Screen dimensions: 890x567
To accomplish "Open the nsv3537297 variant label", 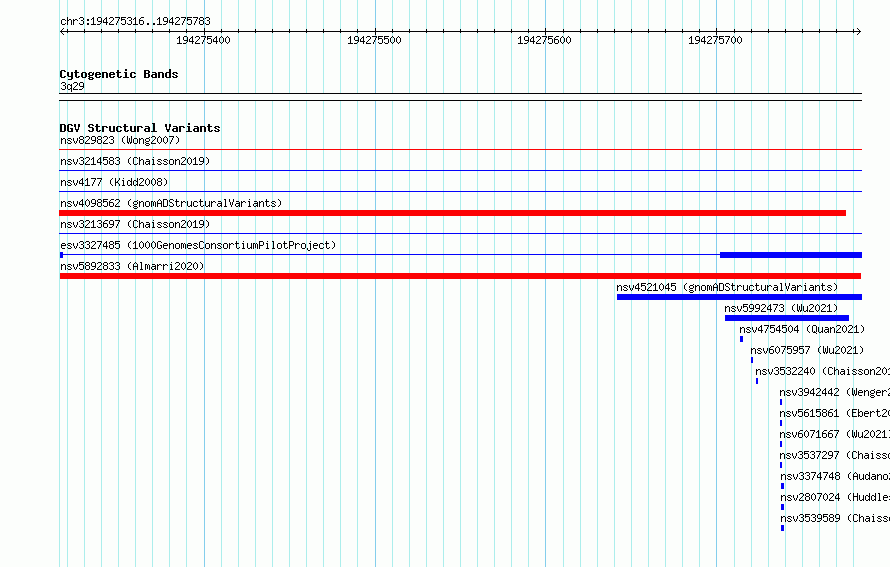I will tap(834, 455).
